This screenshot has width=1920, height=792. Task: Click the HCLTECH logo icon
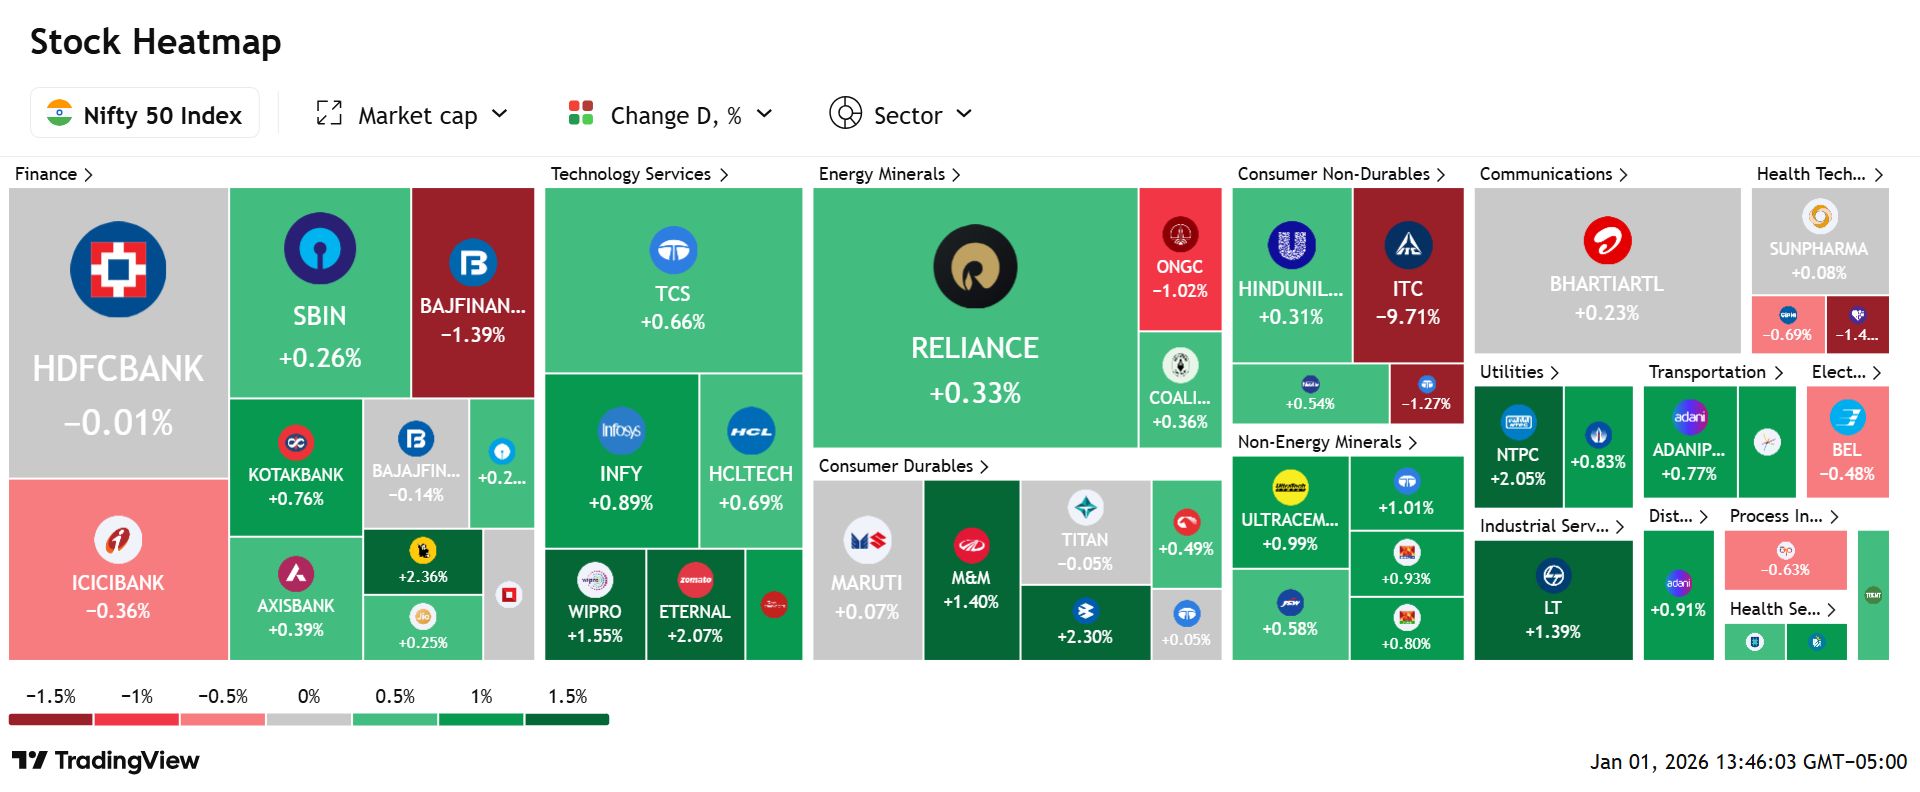pos(751,431)
